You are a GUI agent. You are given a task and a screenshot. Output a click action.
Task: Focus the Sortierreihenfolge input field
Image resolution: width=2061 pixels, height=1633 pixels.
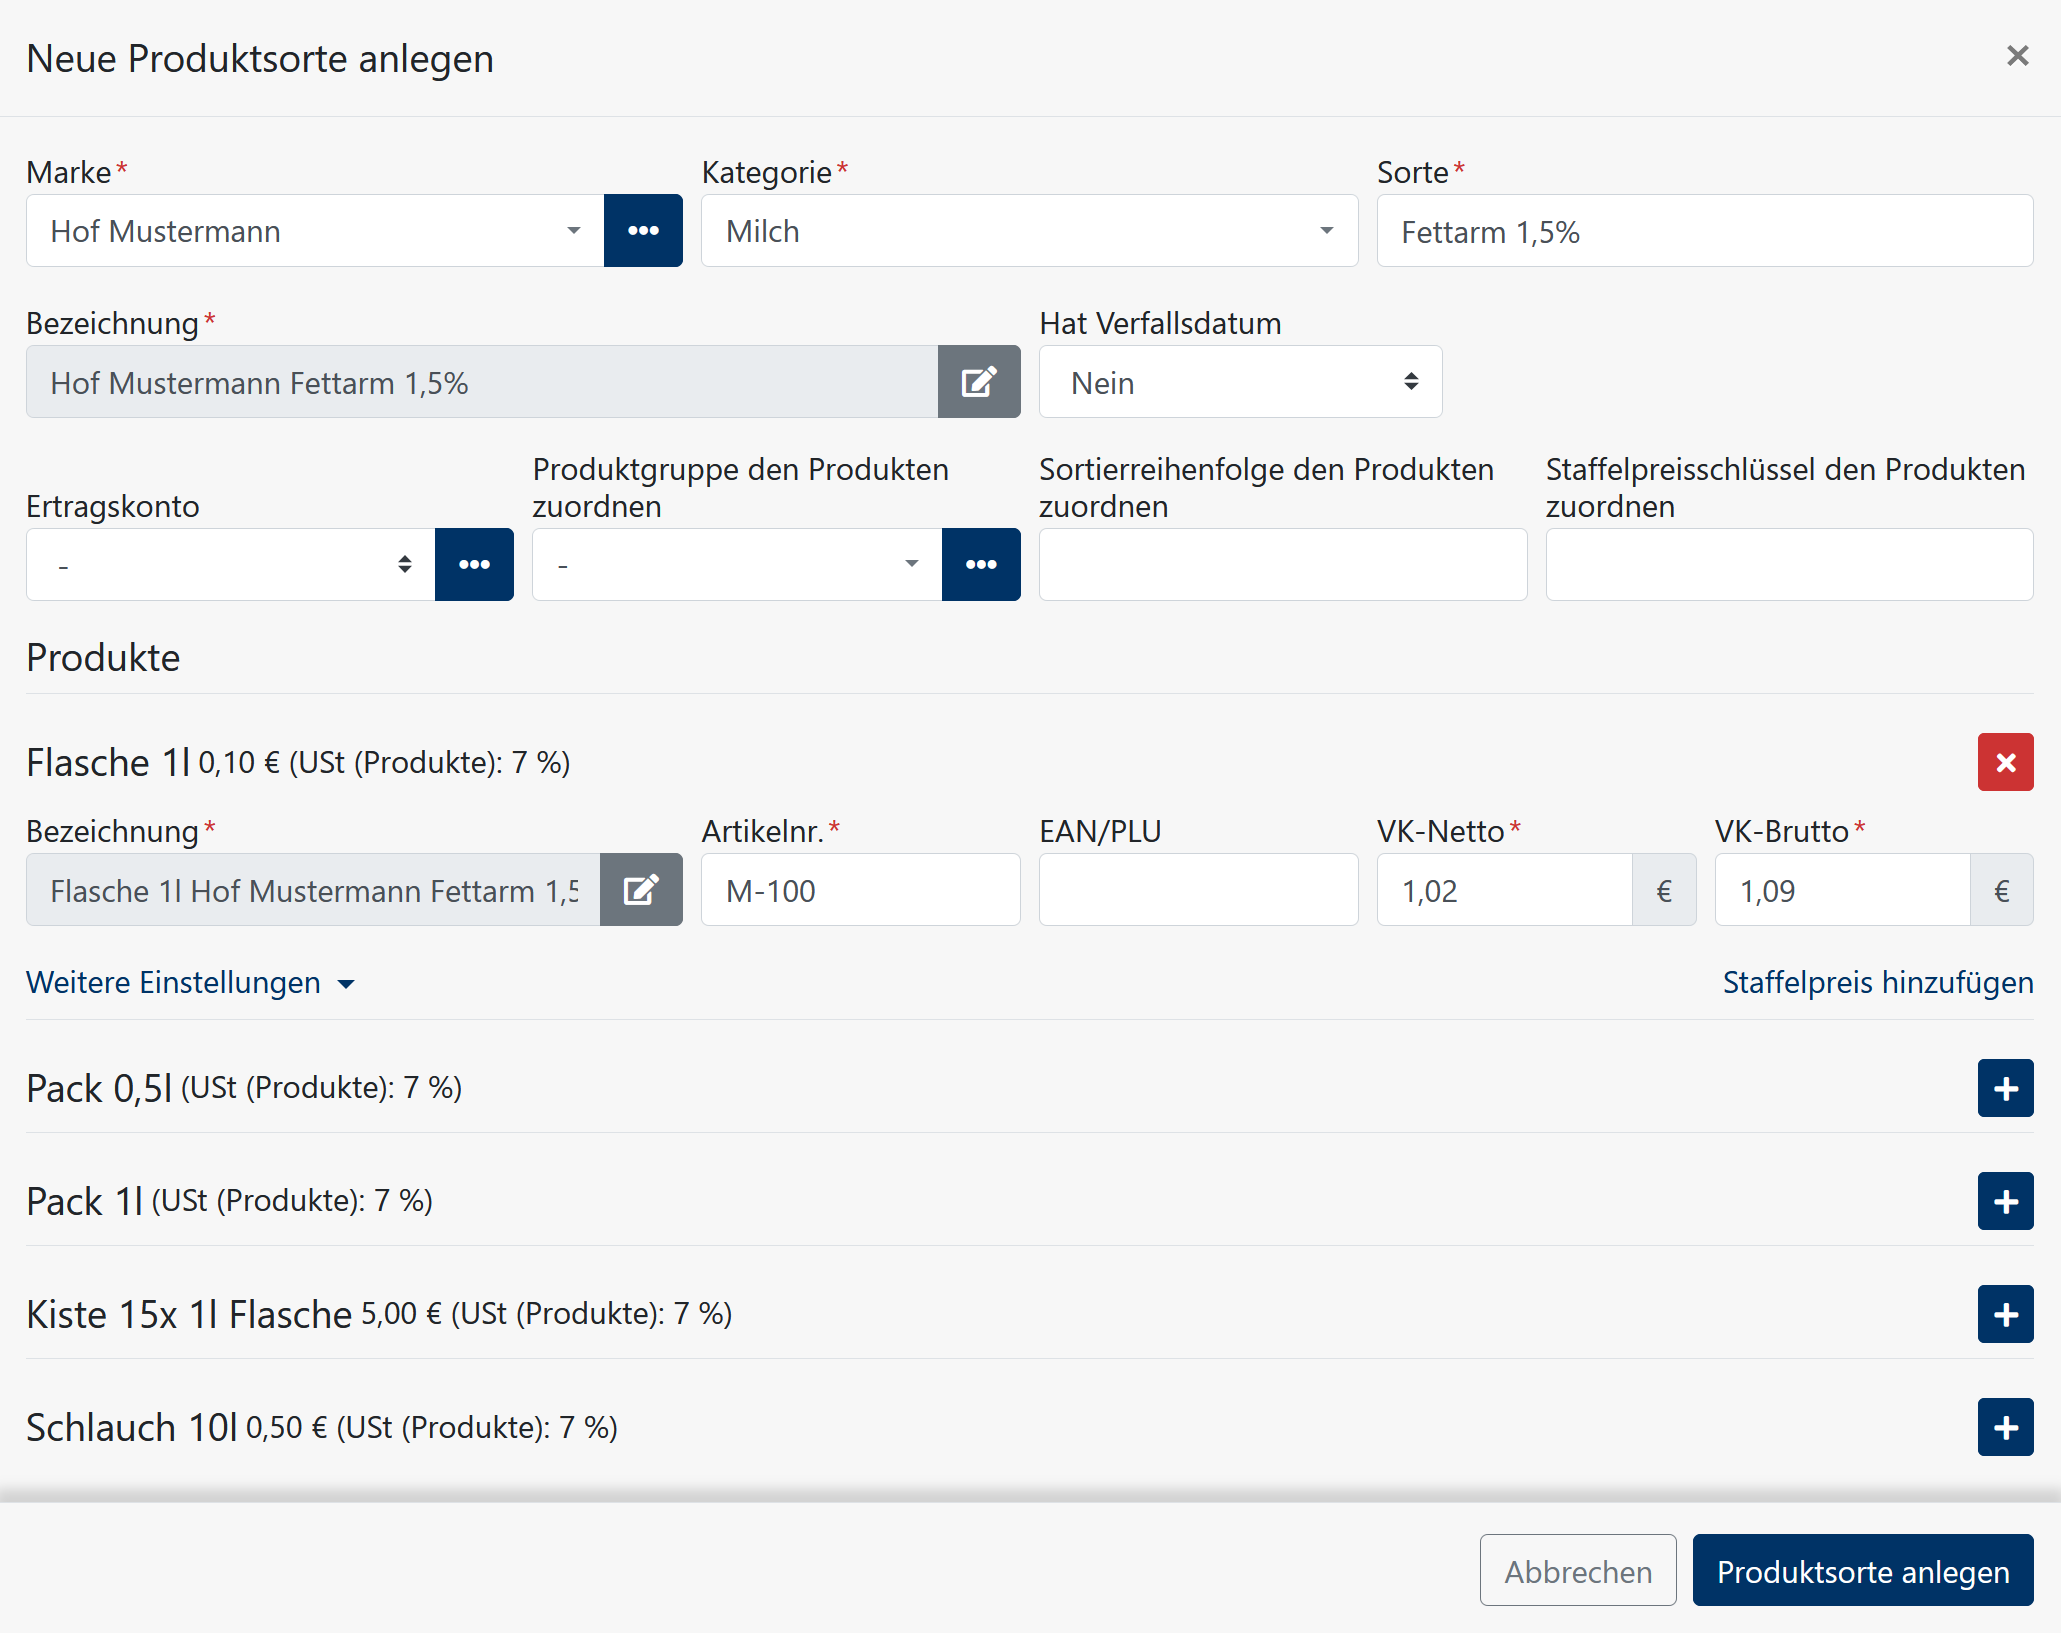point(1283,565)
